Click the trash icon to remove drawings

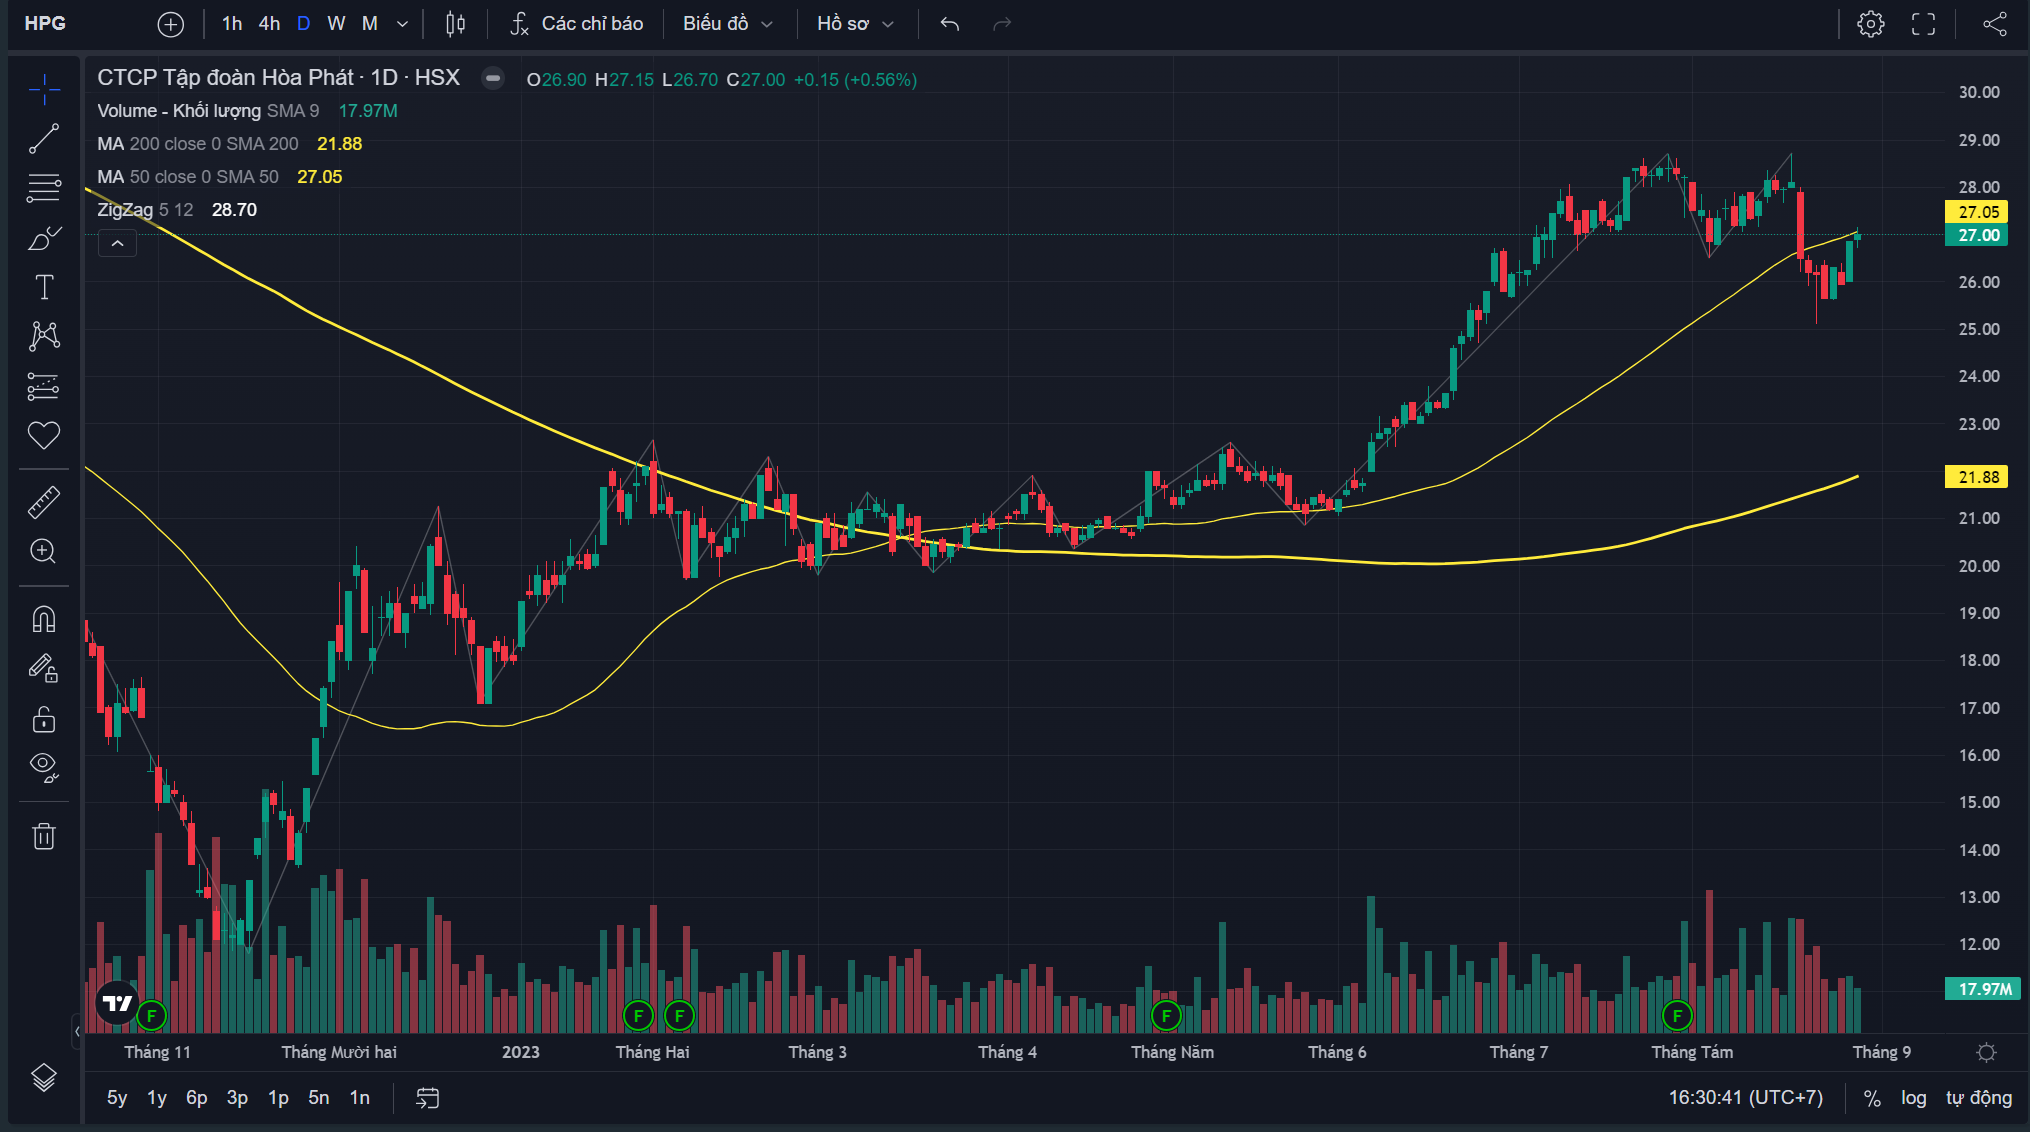(x=44, y=836)
